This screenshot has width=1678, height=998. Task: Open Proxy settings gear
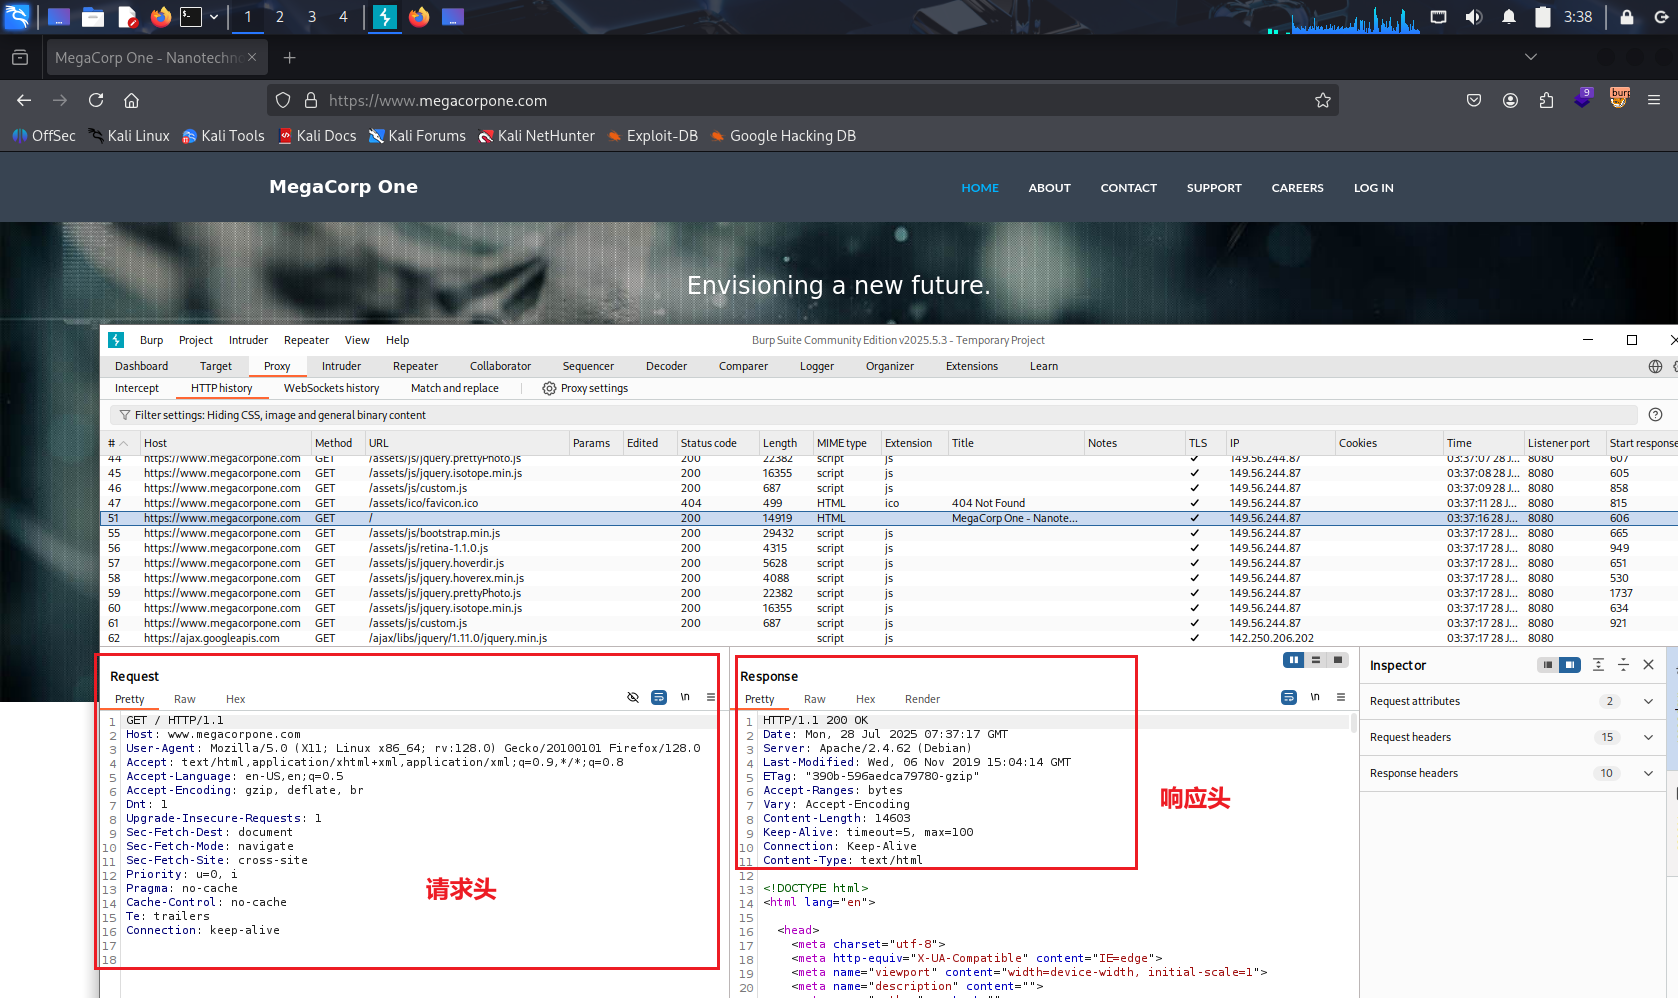coord(585,388)
